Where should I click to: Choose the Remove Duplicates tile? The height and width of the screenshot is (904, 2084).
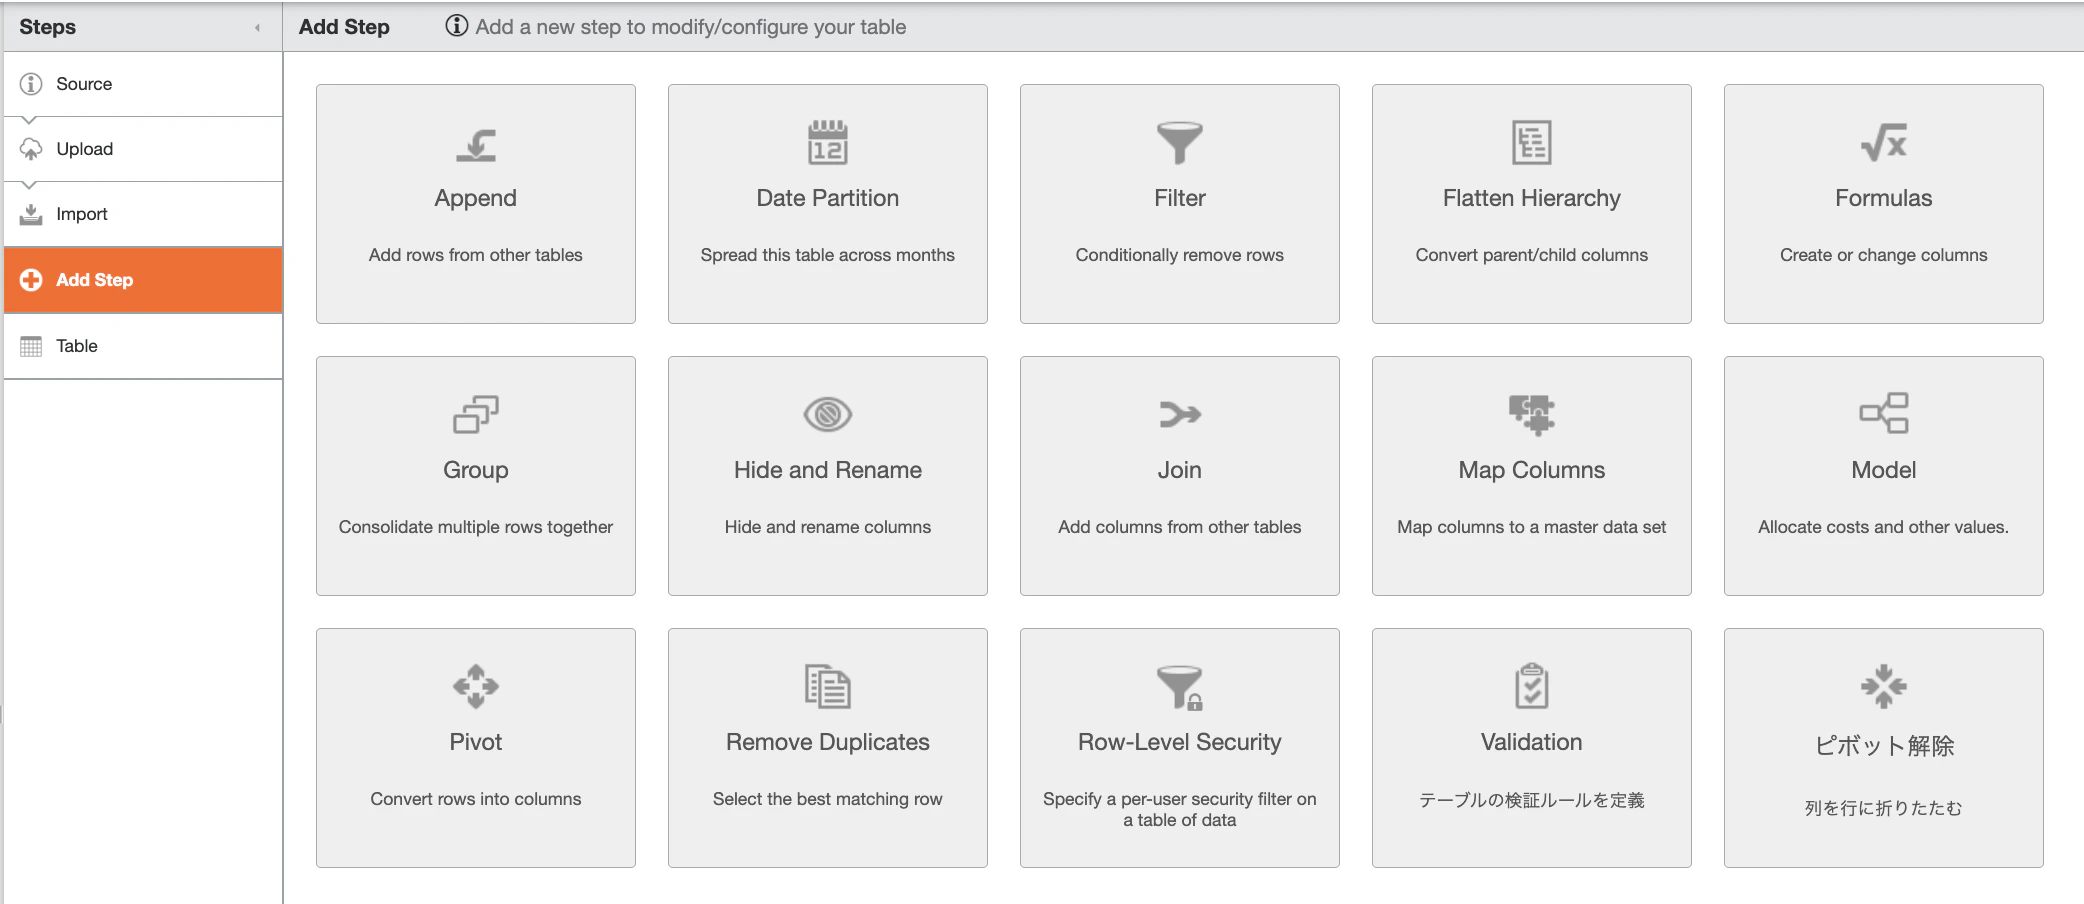[828, 748]
